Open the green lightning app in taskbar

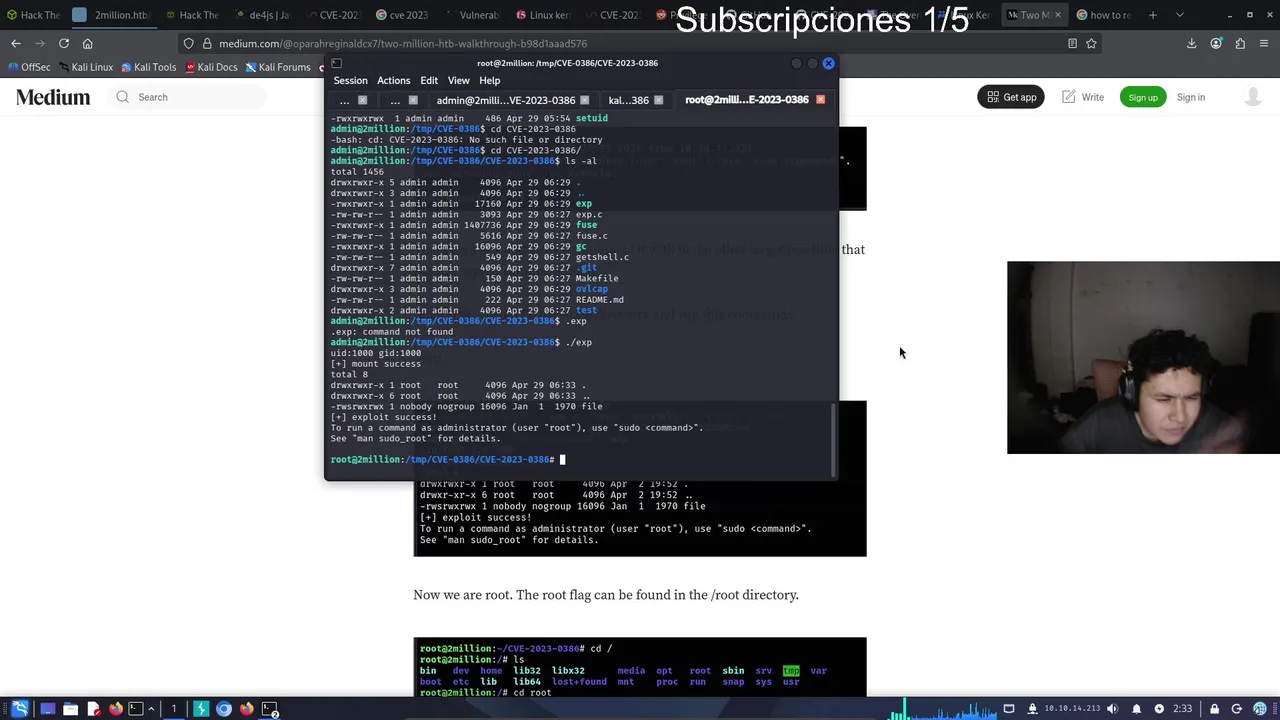tap(201, 709)
